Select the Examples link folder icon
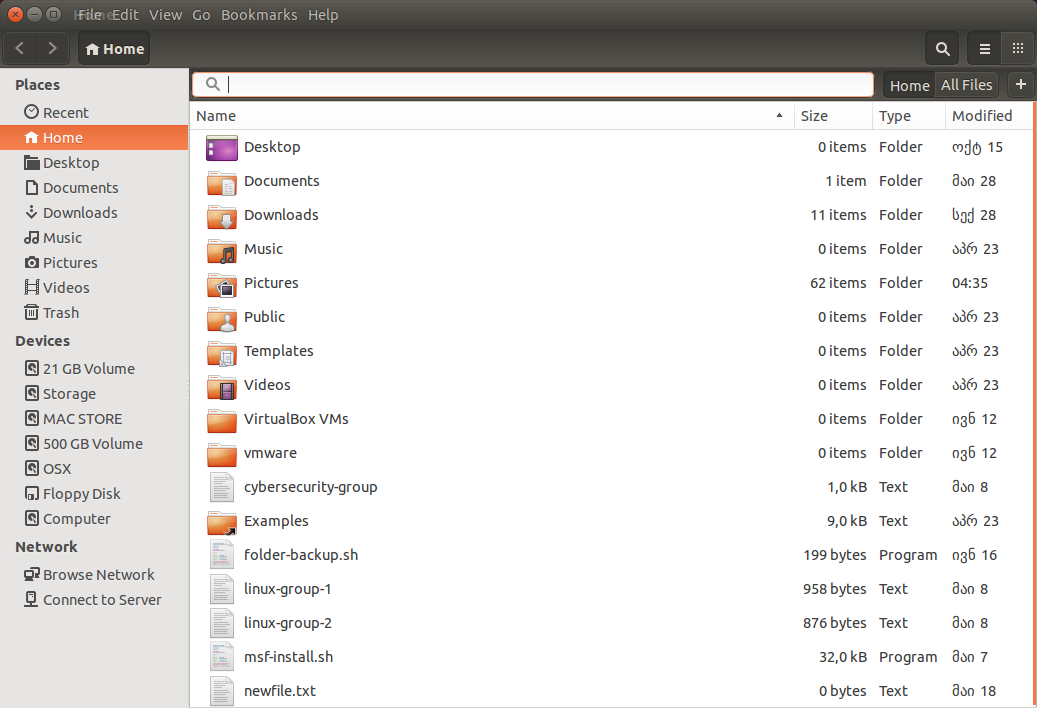The height and width of the screenshot is (708, 1037). 222,522
